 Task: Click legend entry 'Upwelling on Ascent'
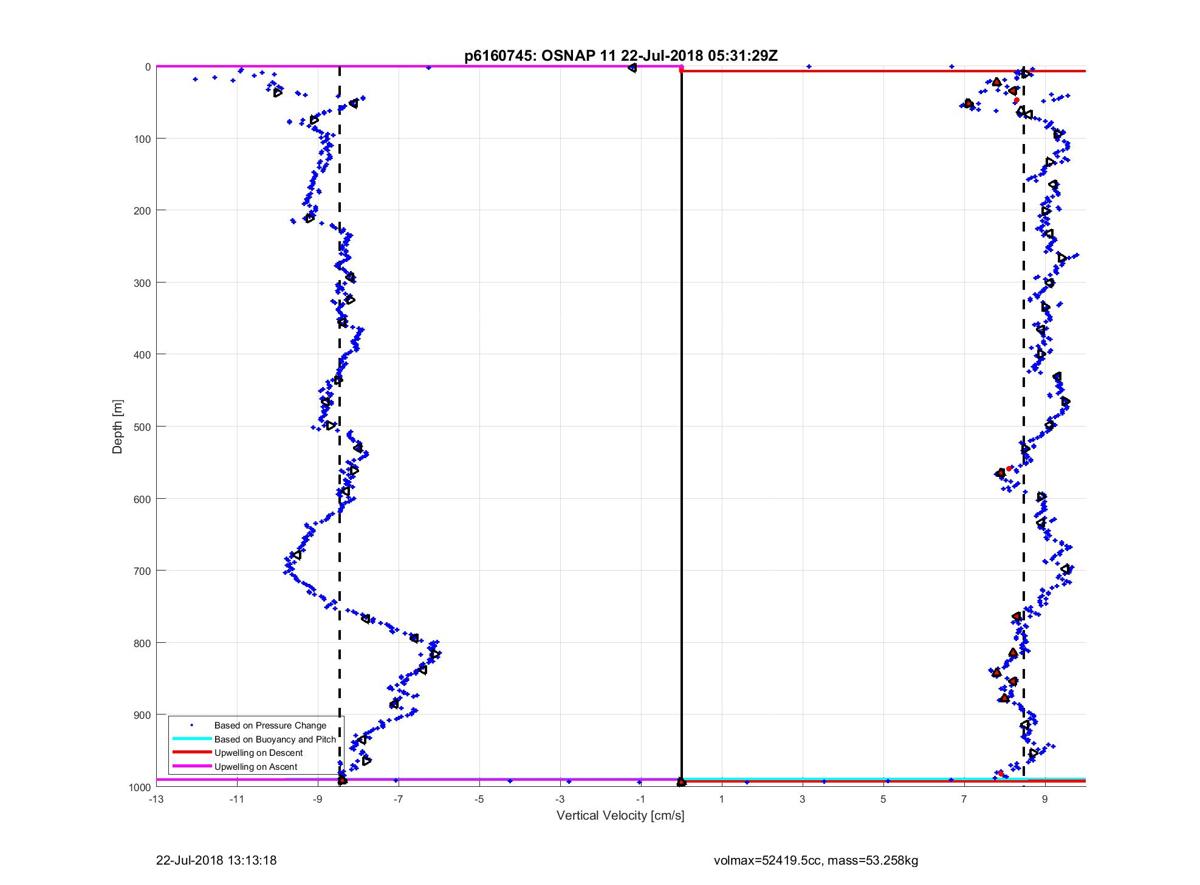(x=257, y=767)
